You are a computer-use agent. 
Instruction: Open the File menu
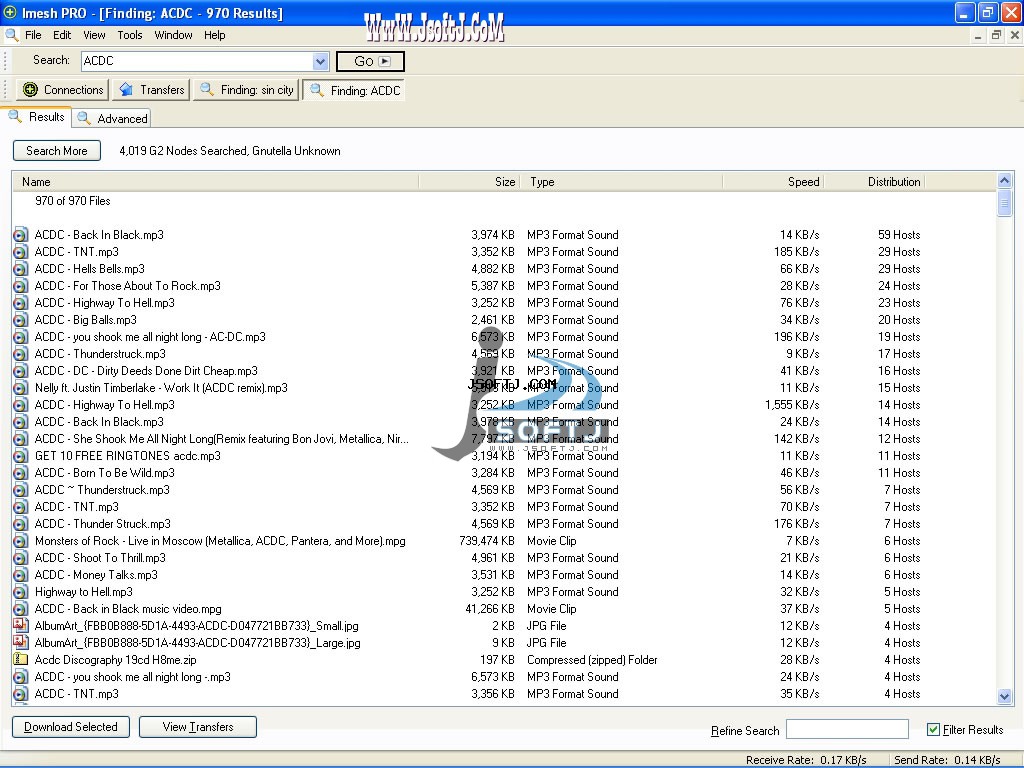pos(33,35)
